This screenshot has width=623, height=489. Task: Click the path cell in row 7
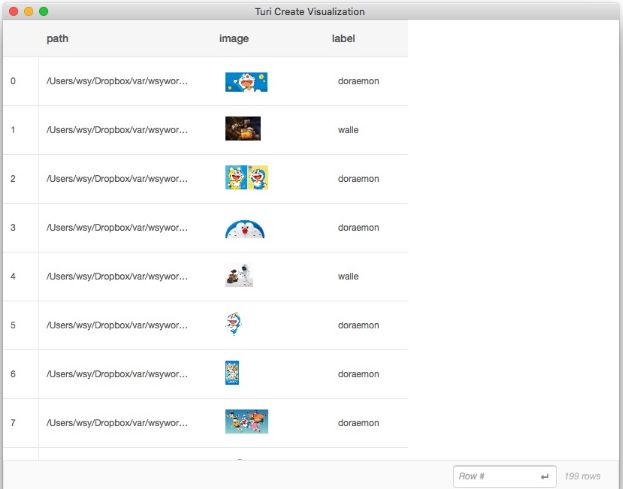coord(117,423)
